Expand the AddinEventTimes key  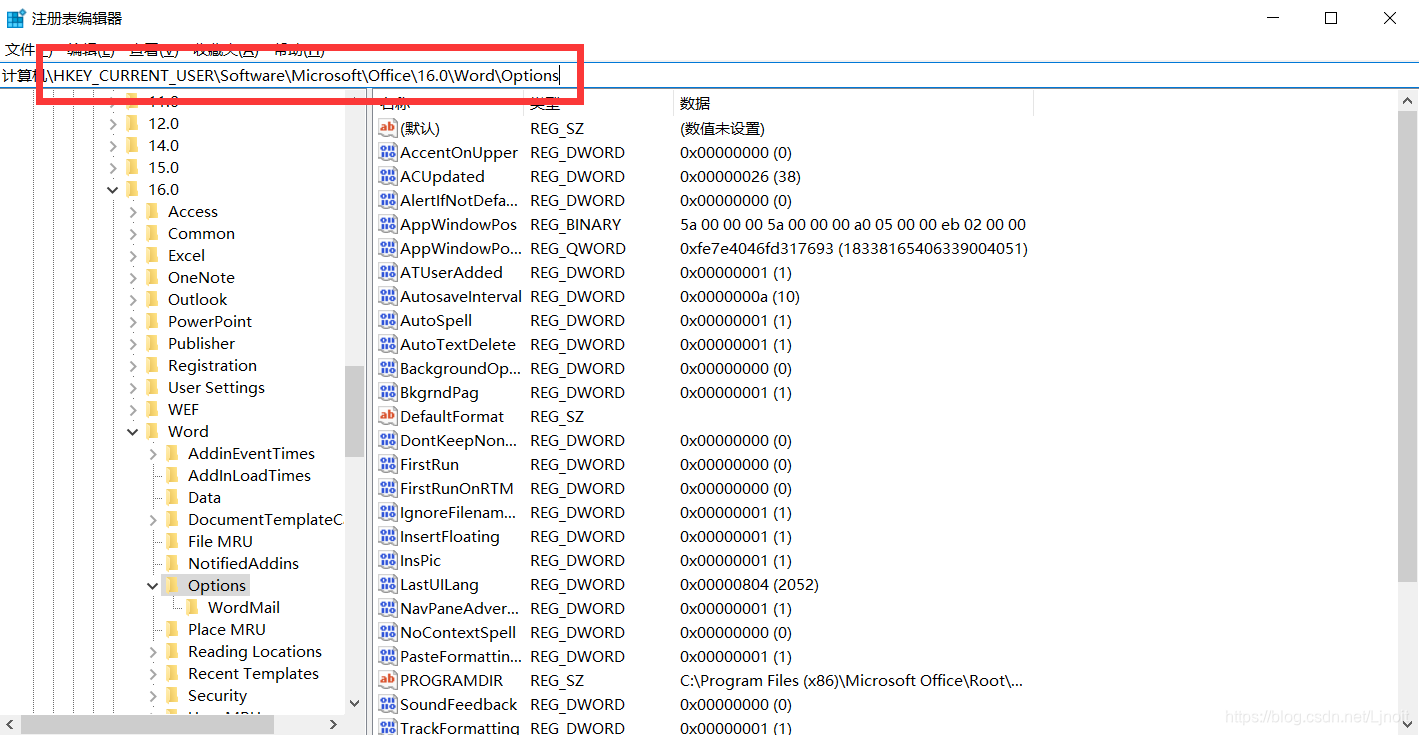(153, 453)
